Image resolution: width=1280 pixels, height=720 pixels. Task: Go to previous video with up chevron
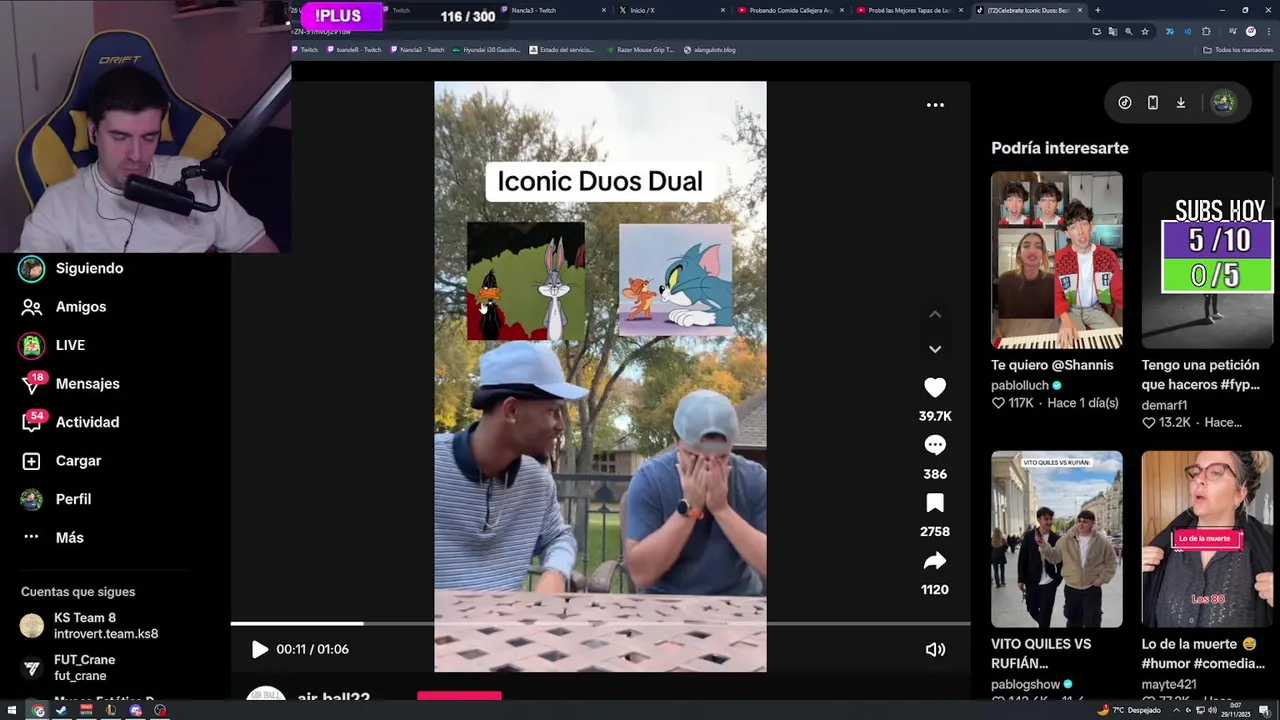point(935,314)
